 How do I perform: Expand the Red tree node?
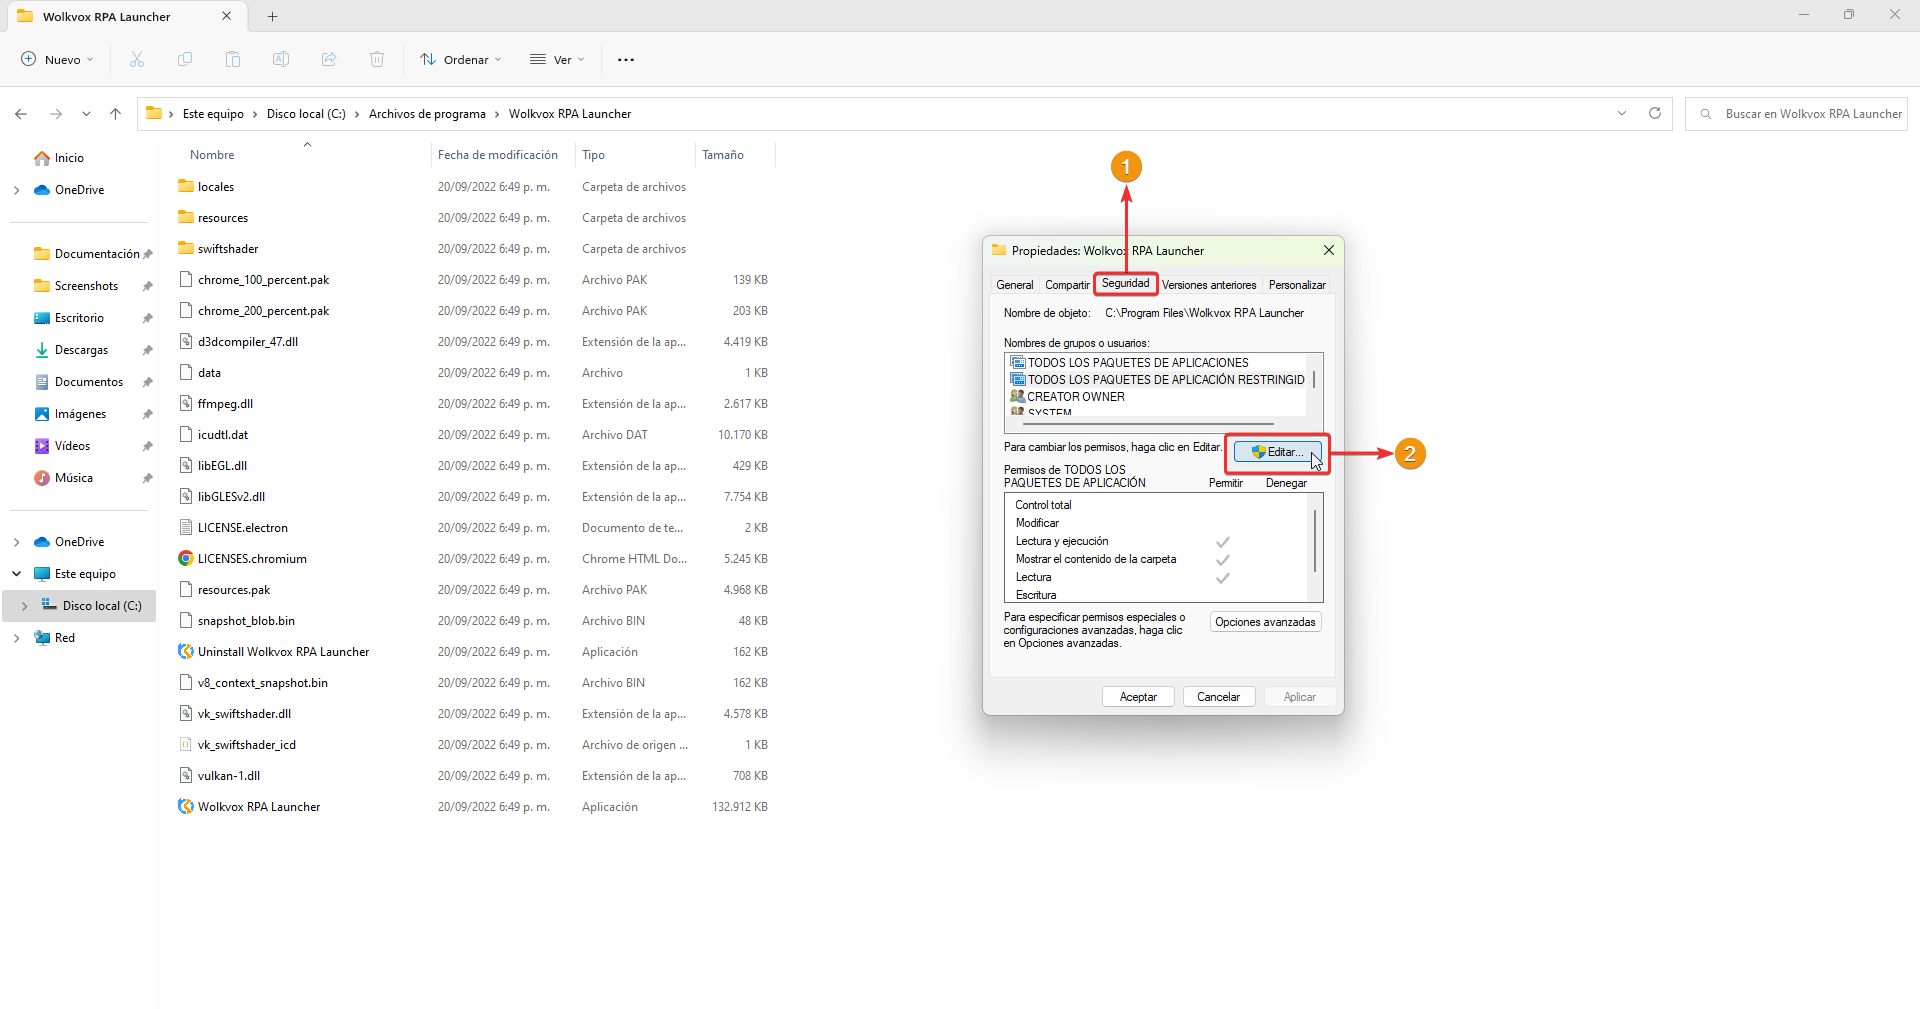16,638
